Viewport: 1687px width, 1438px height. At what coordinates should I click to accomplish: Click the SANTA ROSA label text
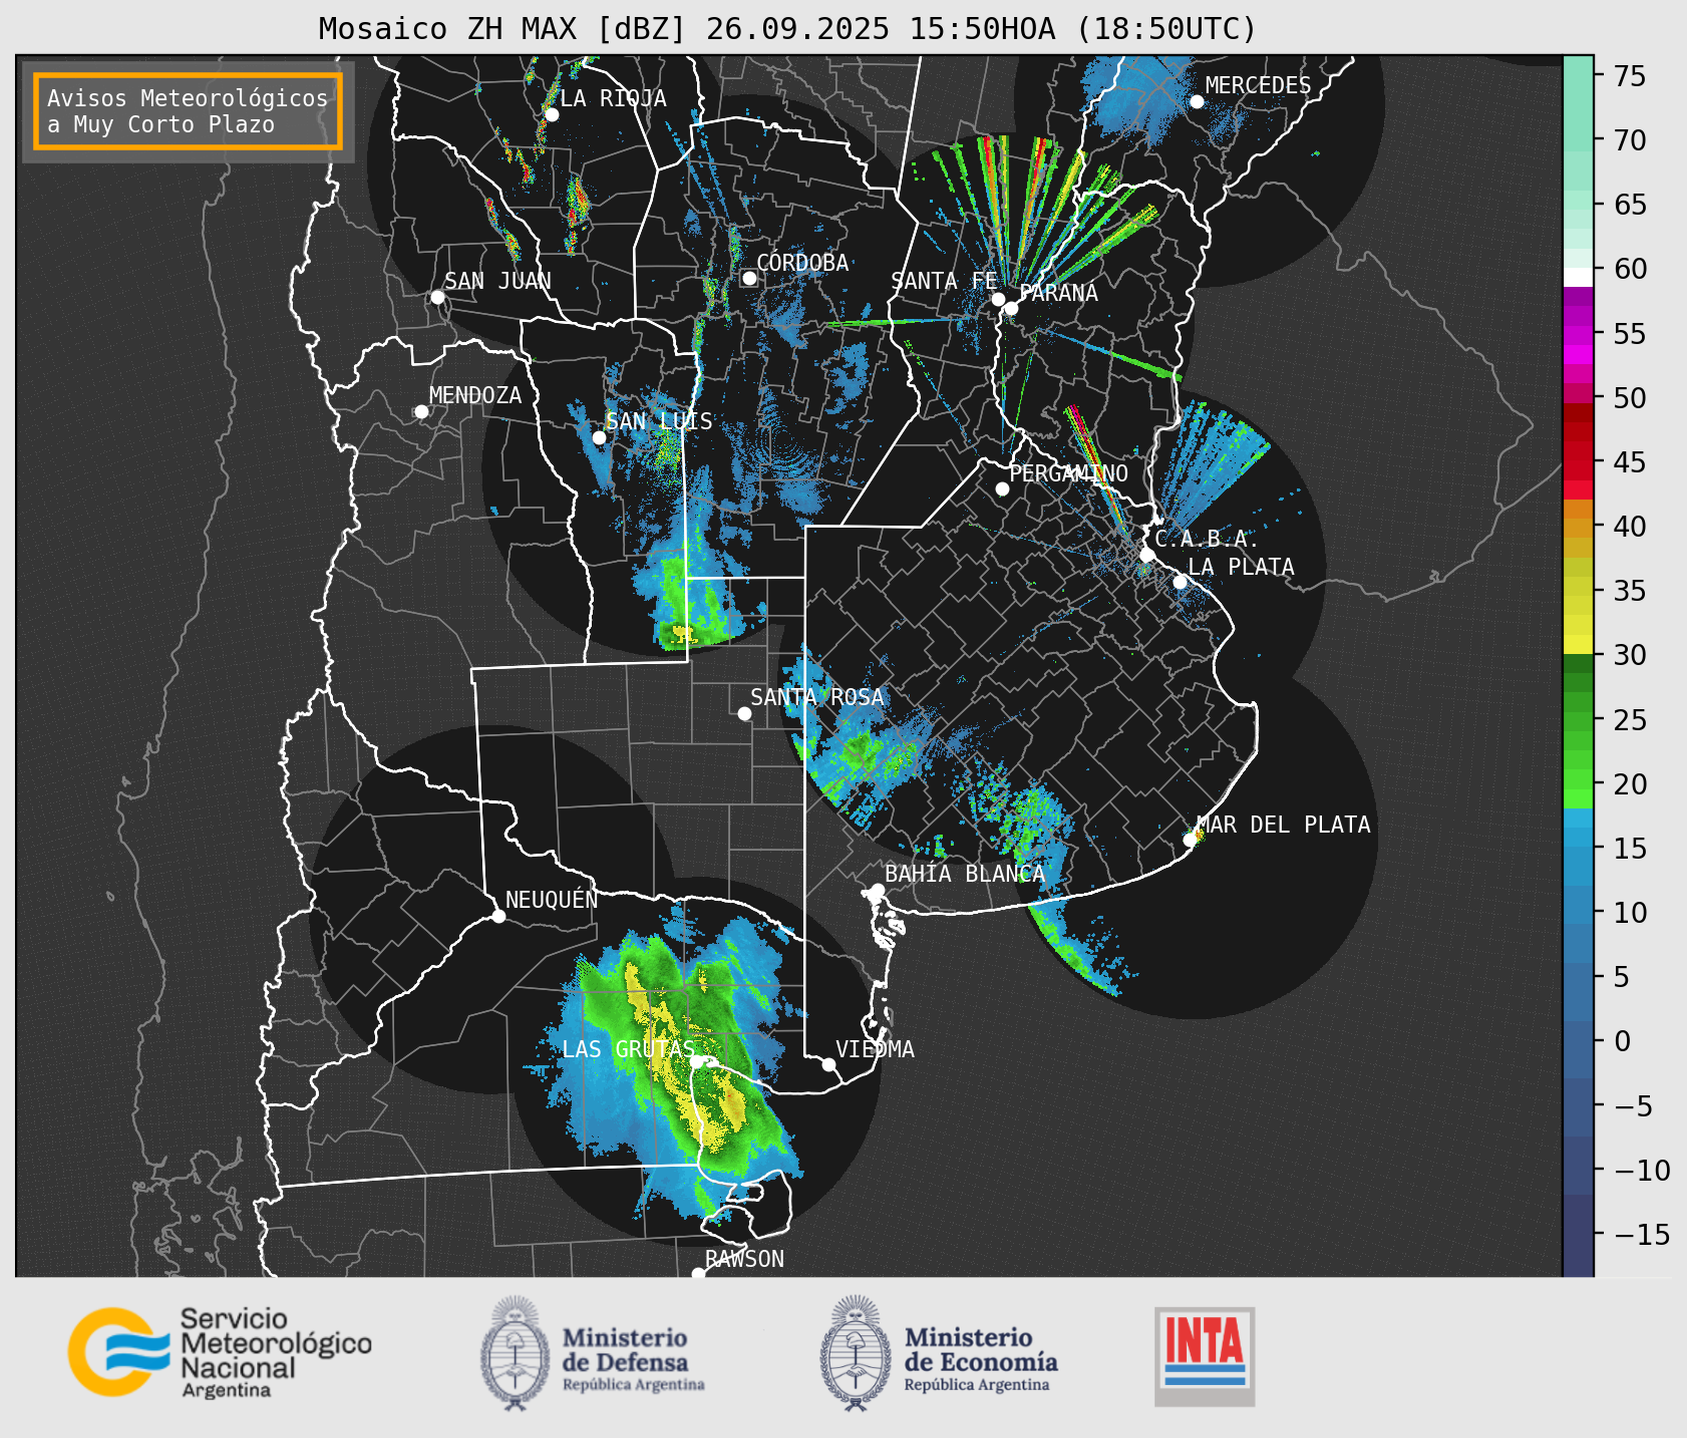click(817, 697)
